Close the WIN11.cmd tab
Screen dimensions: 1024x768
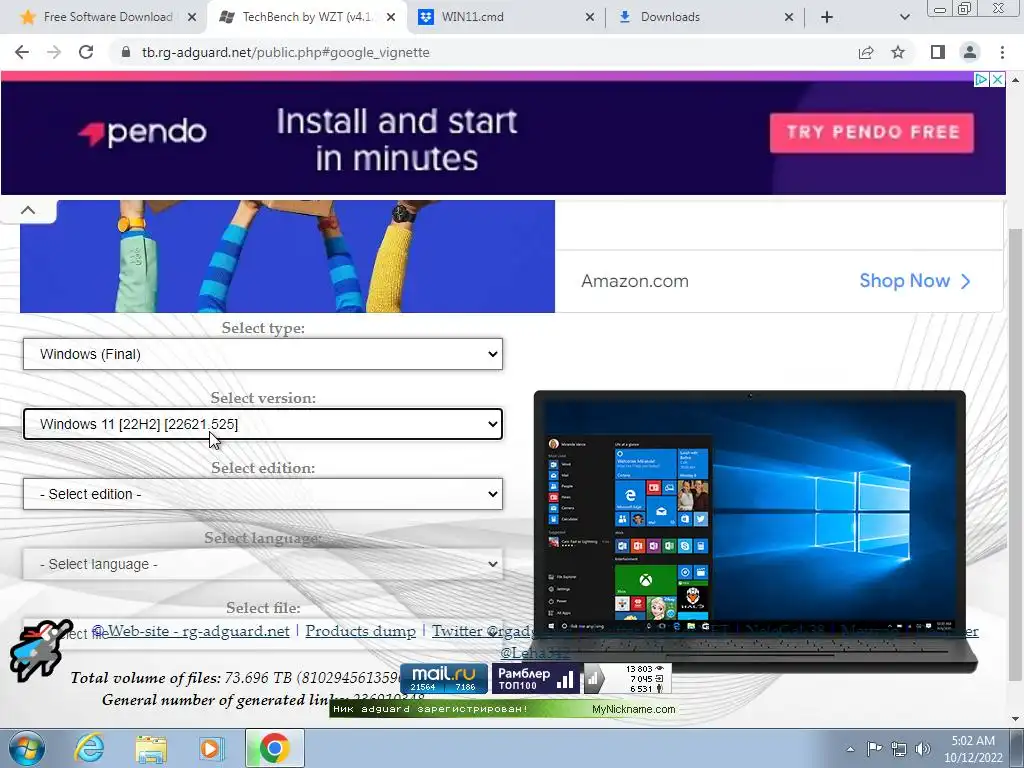click(590, 17)
